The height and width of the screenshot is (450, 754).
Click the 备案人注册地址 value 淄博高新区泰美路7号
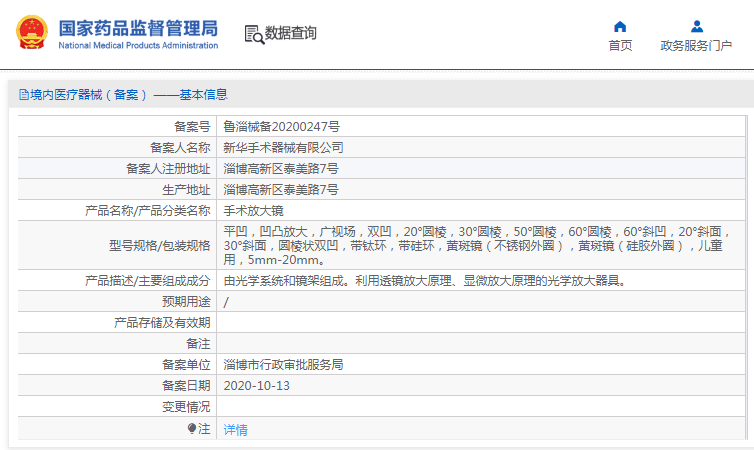[281, 169]
